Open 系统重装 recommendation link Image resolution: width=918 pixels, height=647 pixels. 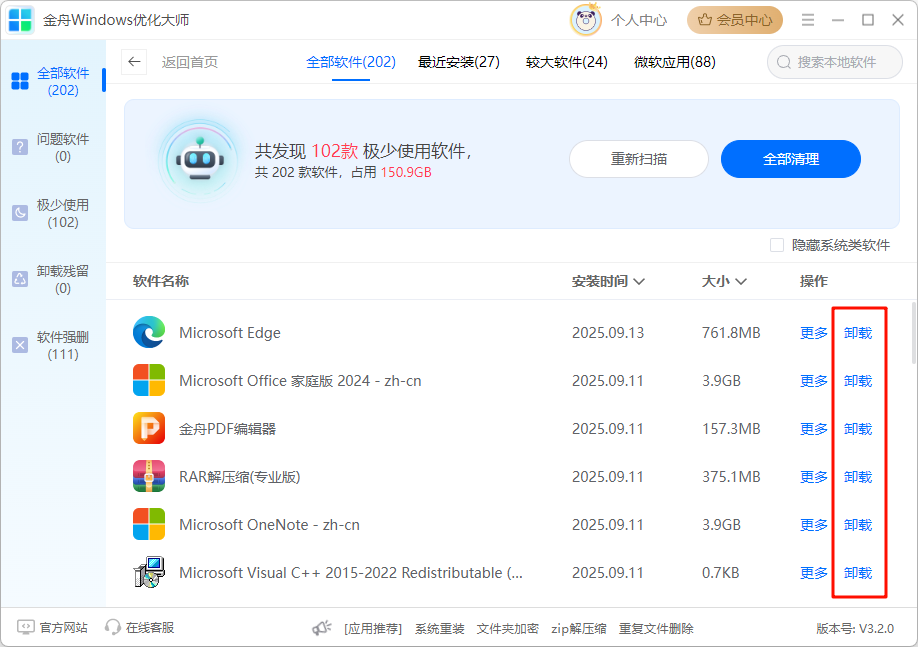point(440,628)
